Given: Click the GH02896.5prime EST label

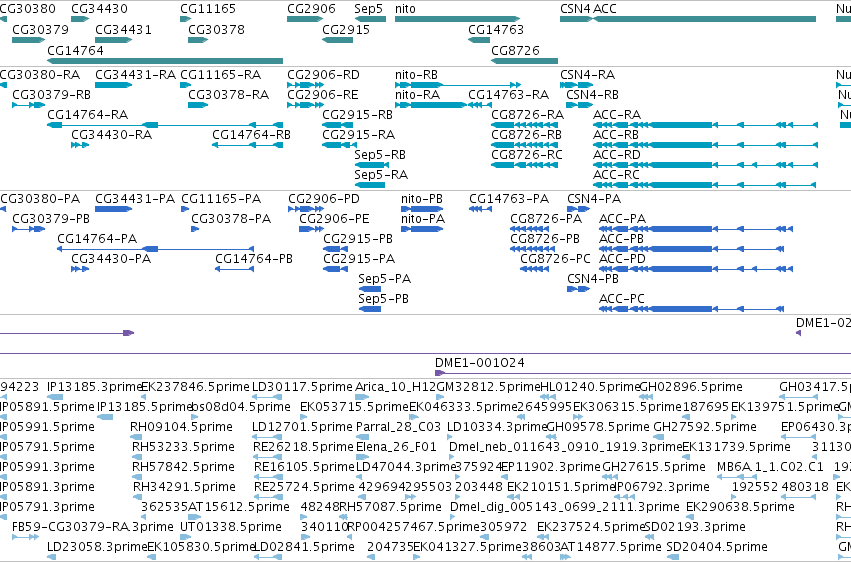Looking at the screenshot, I should coord(691,387).
